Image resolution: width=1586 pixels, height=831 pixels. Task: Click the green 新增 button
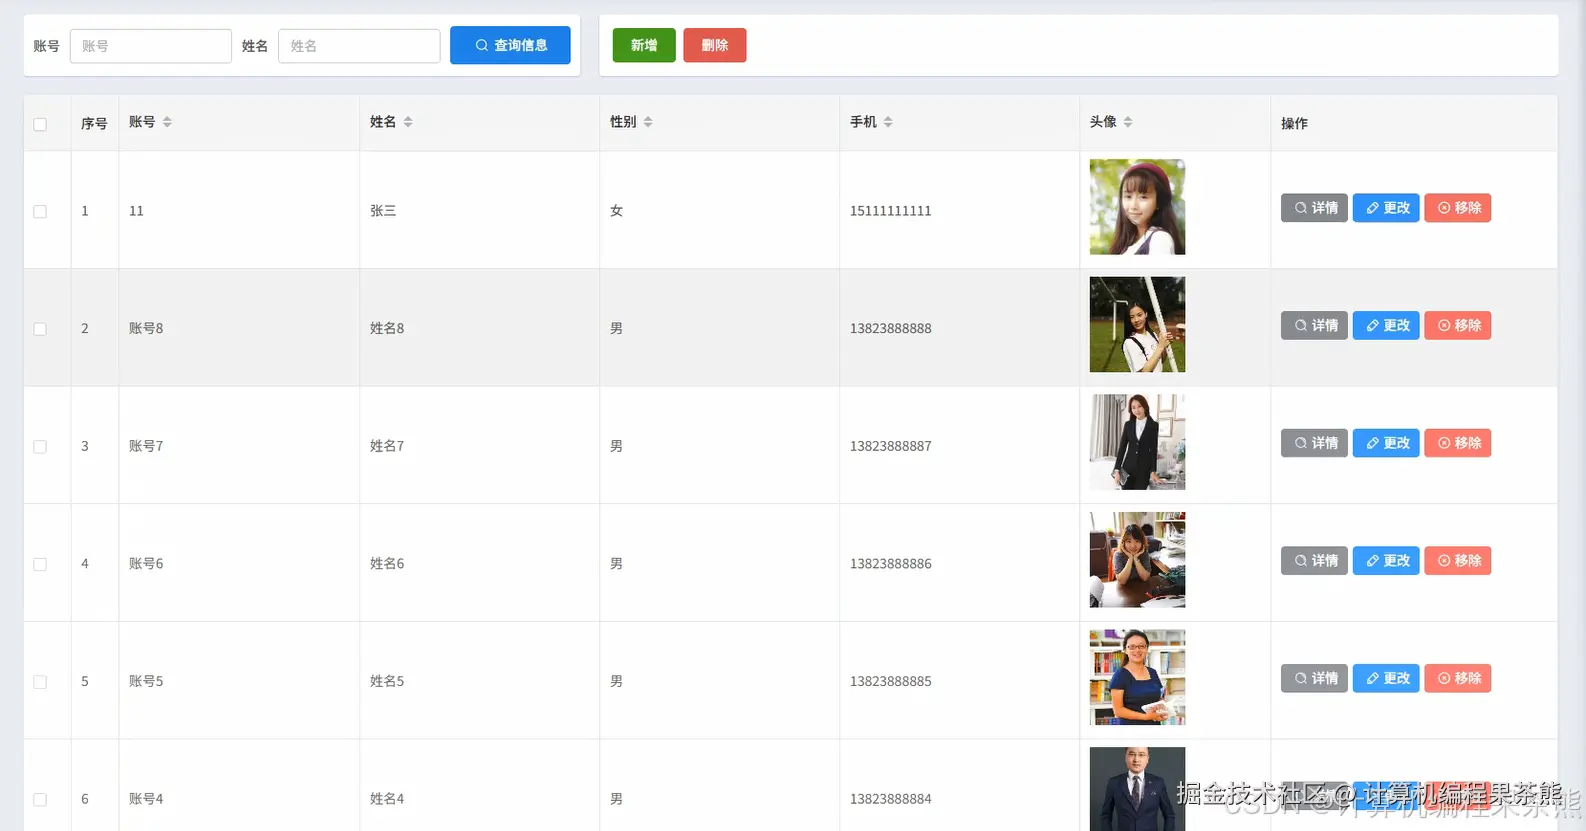[644, 45]
